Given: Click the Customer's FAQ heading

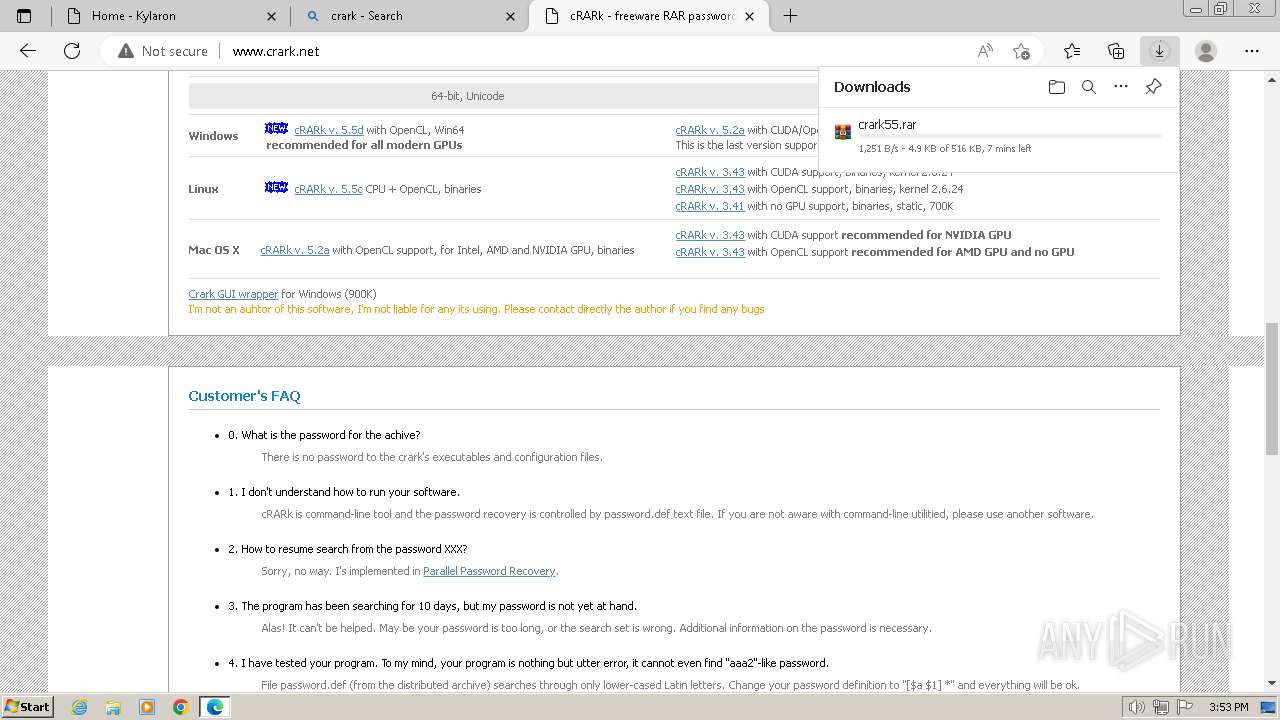Looking at the screenshot, I should pyautogui.click(x=244, y=396).
